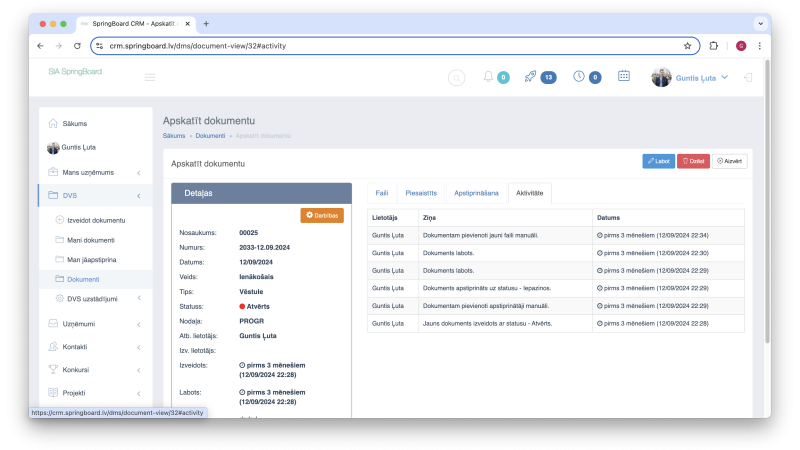Click Sākums breadcrumb link
The height and width of the screenshot is (450, 800).
coord(174,136)
